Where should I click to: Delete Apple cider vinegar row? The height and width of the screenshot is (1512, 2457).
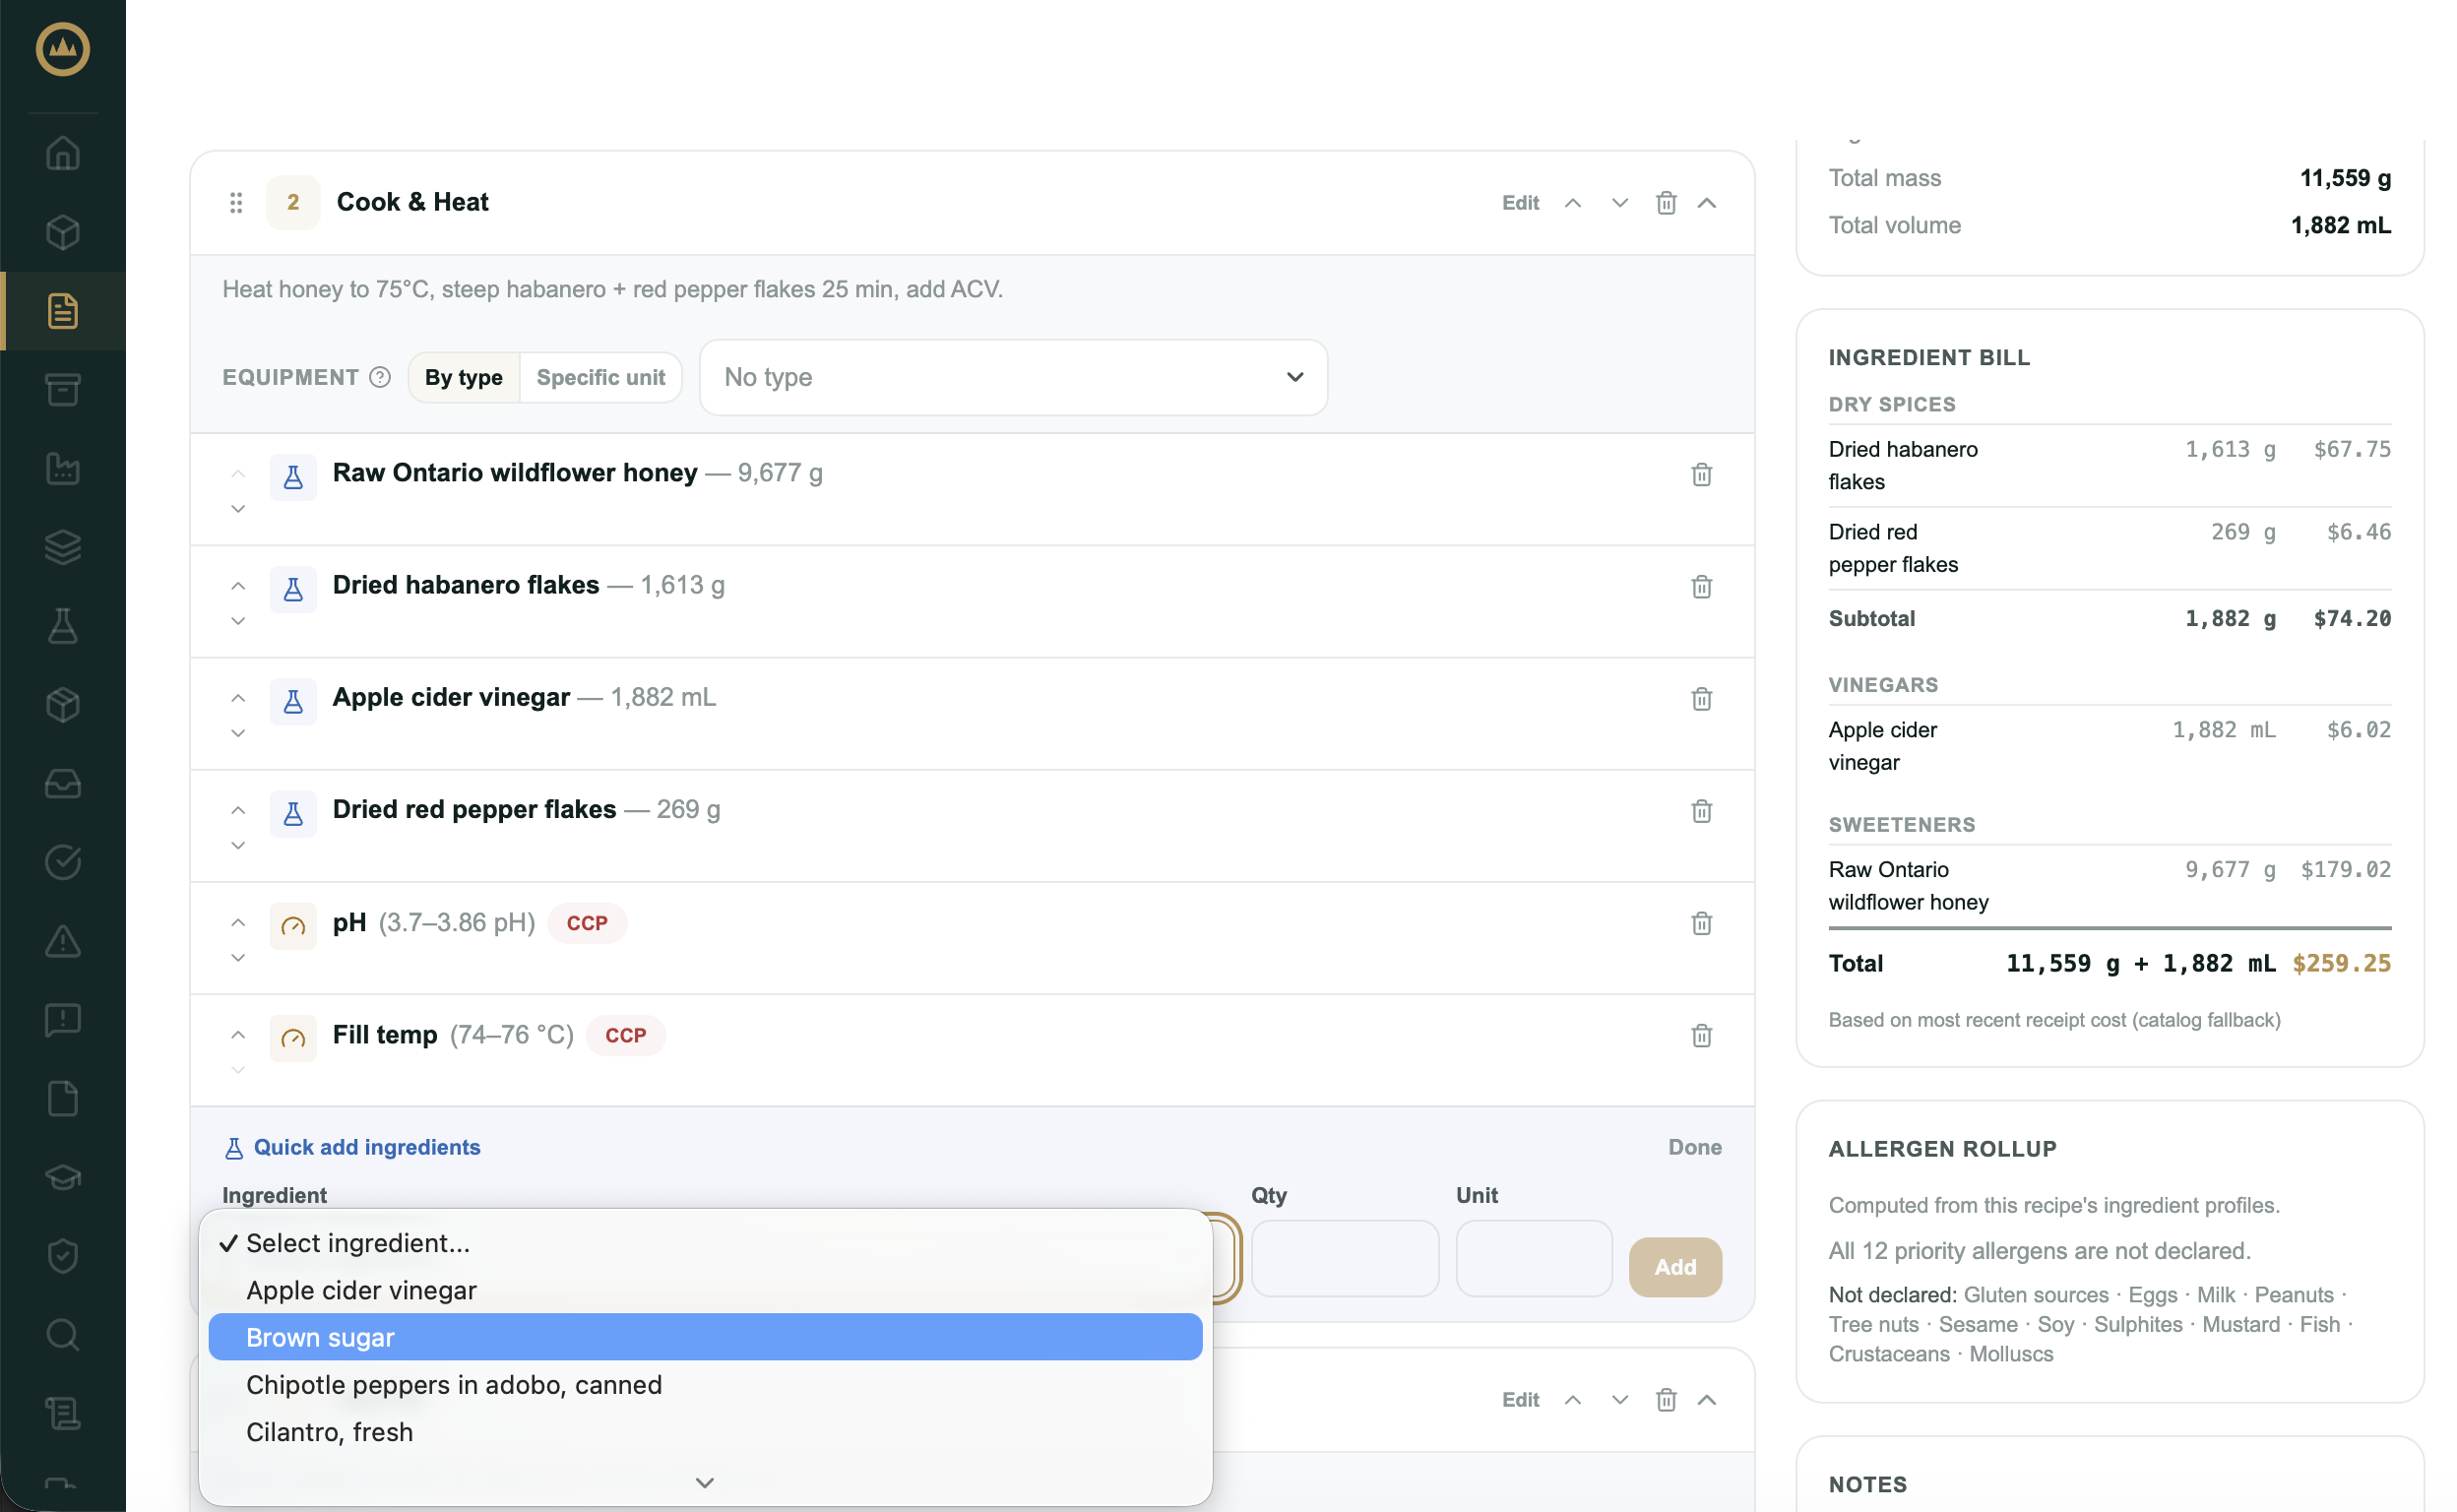pos(1702,698)
